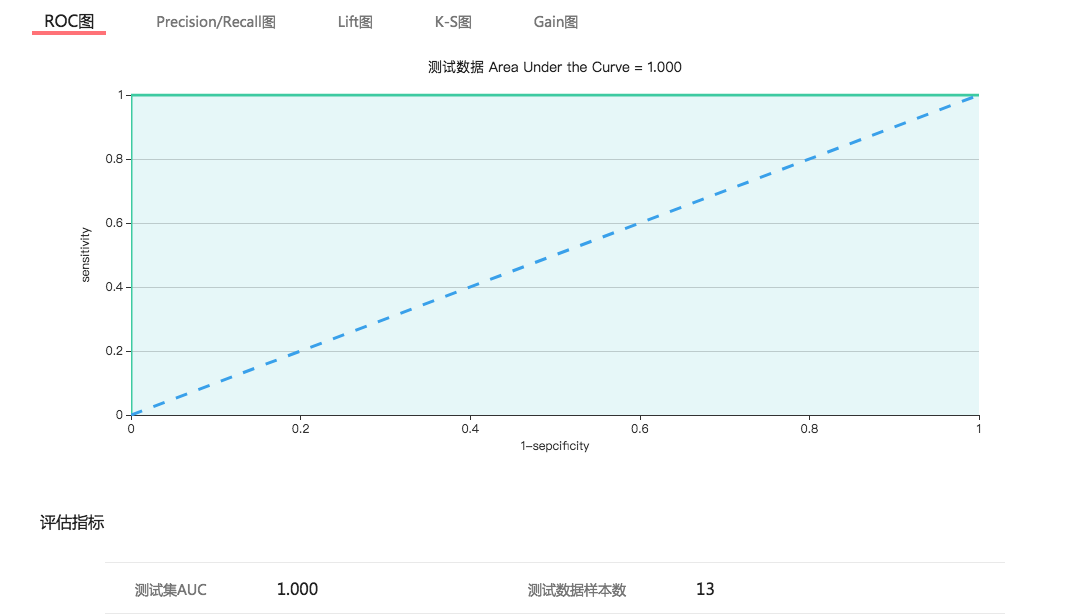Switch to the ROC图 tab
The height and width of the screenshot is (616, 1083).
tap(69, 21)
